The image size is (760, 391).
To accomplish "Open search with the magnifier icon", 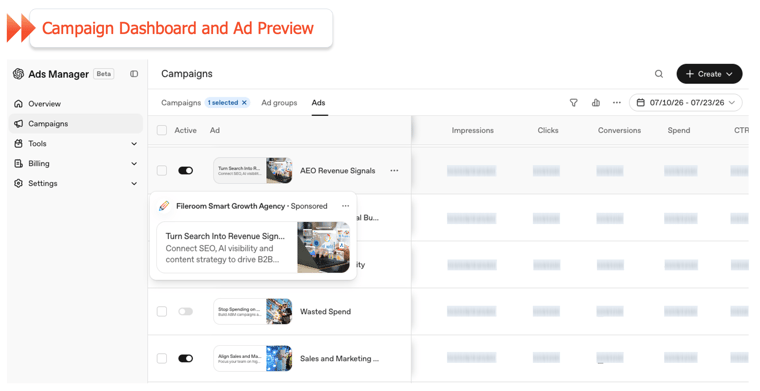I will (x=659, y=74).
